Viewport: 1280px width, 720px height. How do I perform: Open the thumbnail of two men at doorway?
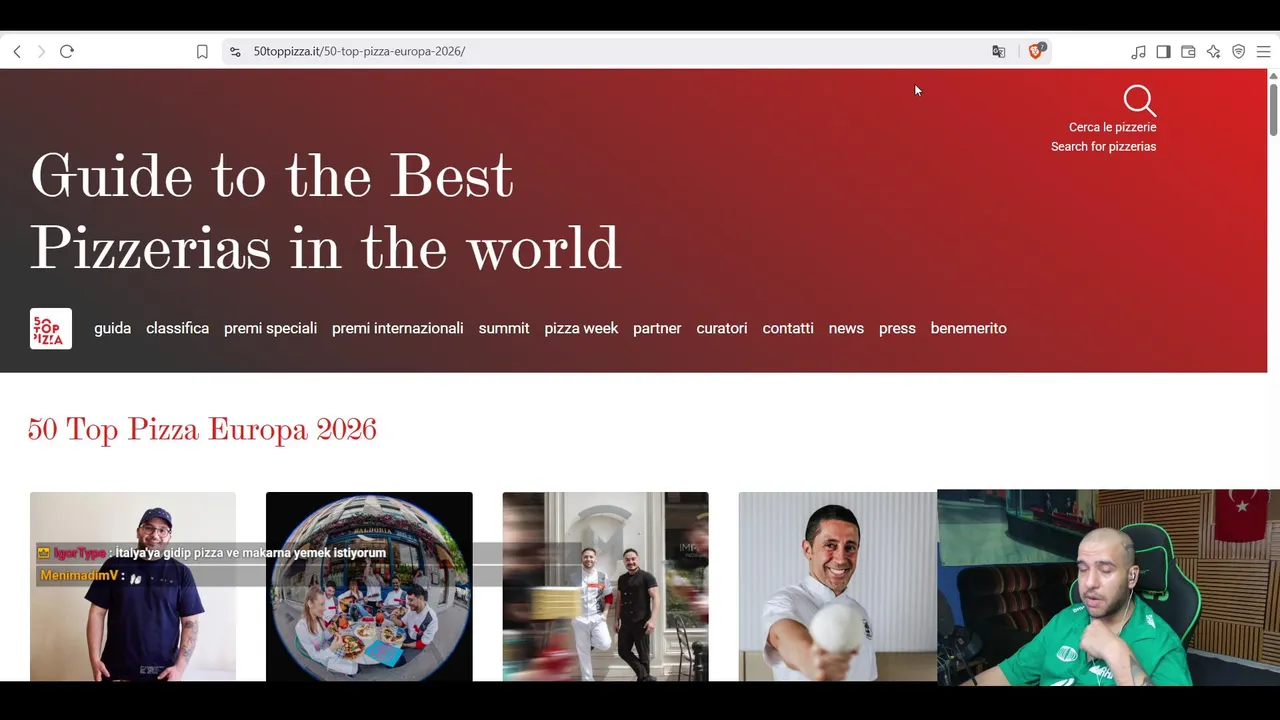(x=605, y=586)
